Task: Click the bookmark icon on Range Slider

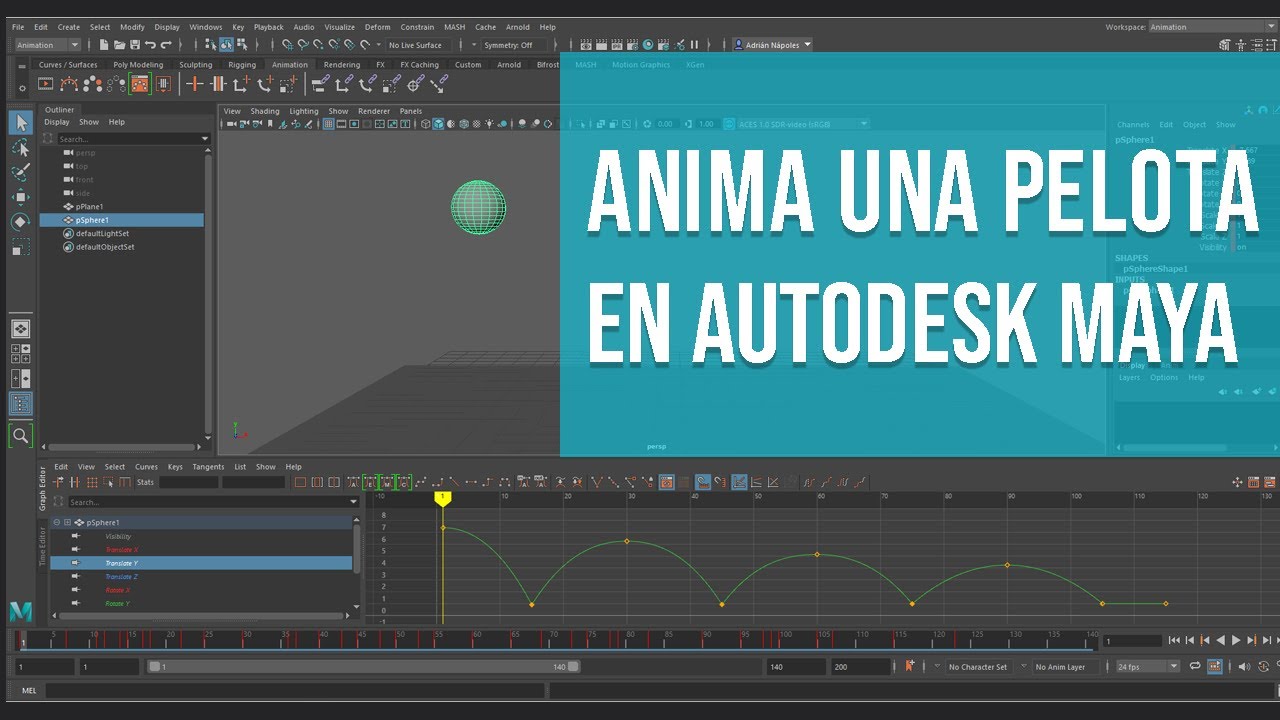Action: coord(910,666)
